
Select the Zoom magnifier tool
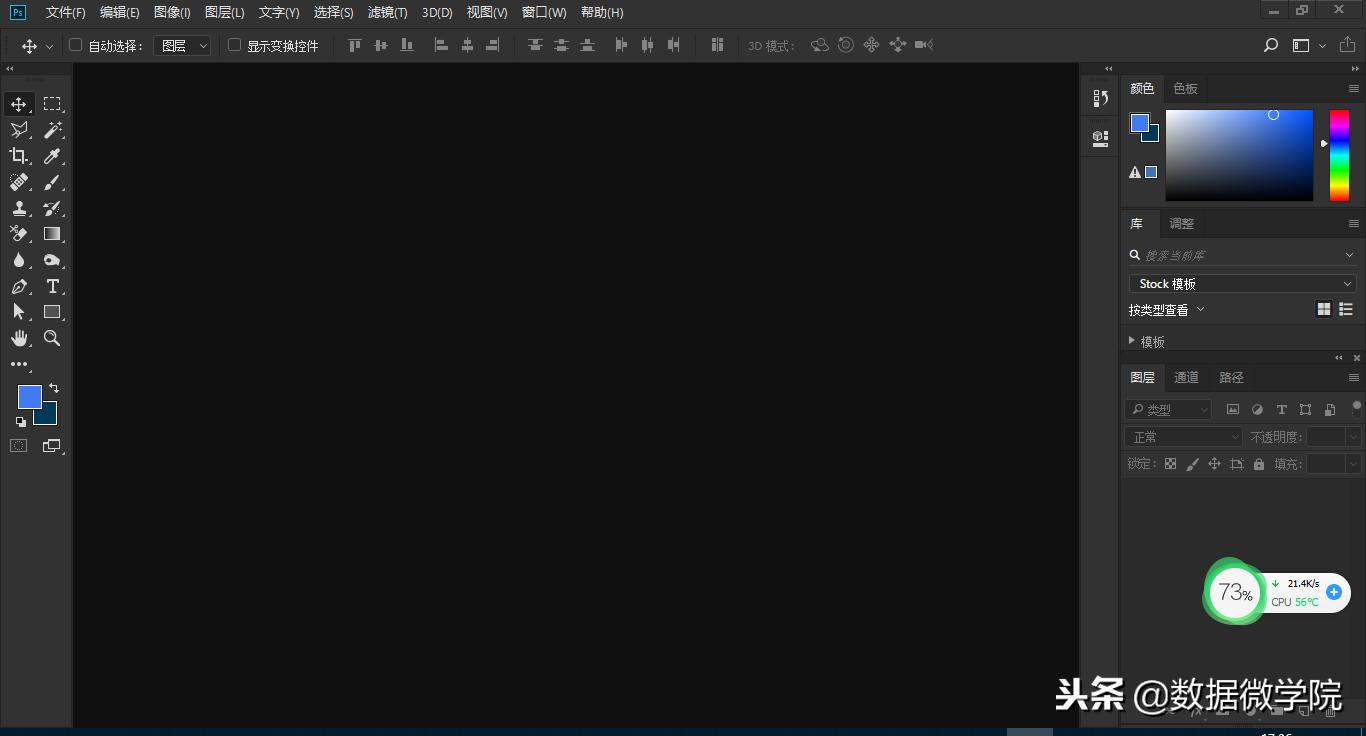pos(52,338)
